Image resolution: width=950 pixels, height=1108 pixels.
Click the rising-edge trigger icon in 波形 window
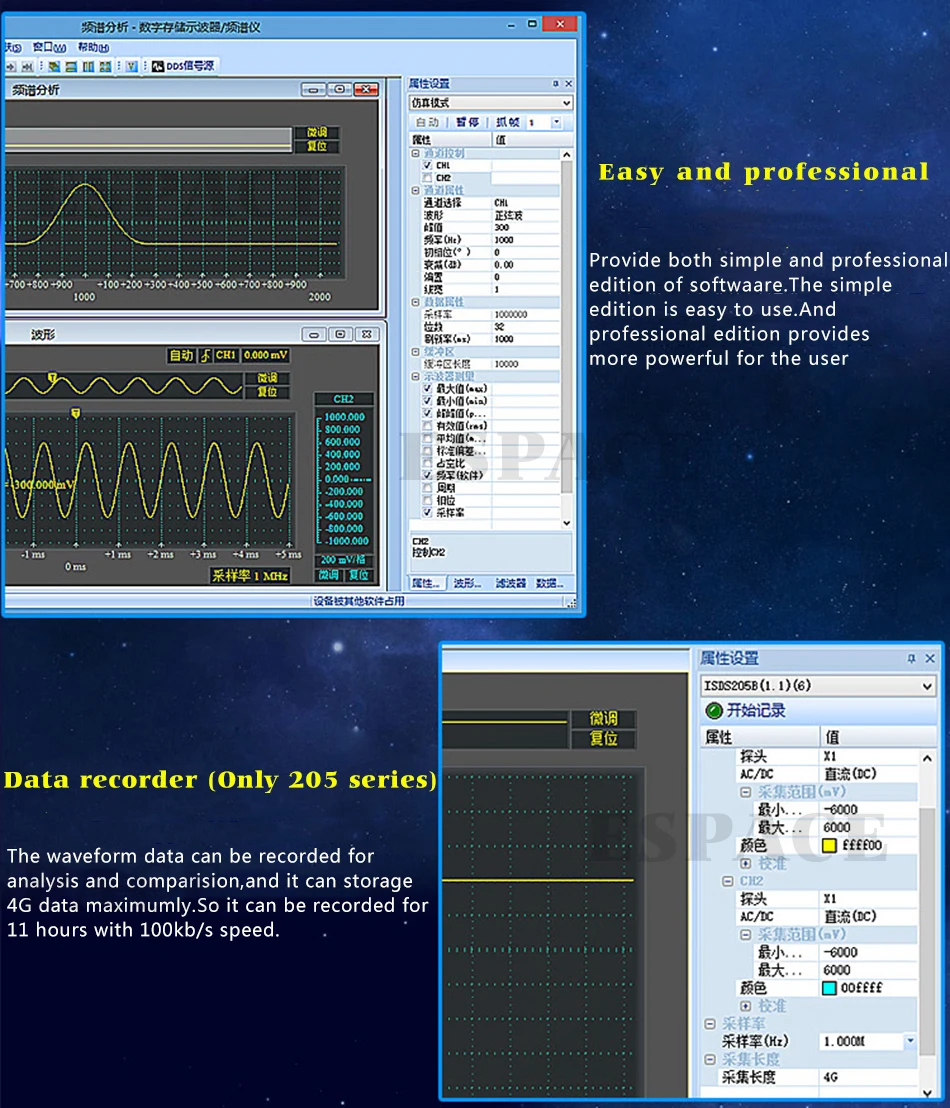tap(205, 355)
